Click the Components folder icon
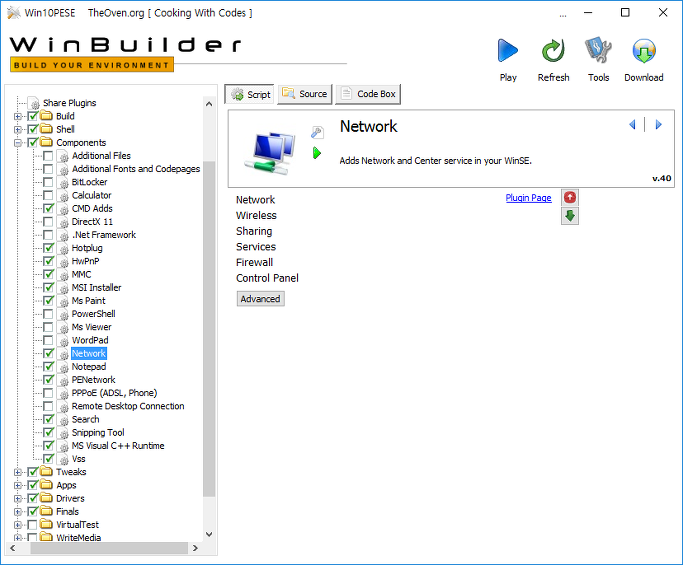The image size is (683, 565). [46, 142]
